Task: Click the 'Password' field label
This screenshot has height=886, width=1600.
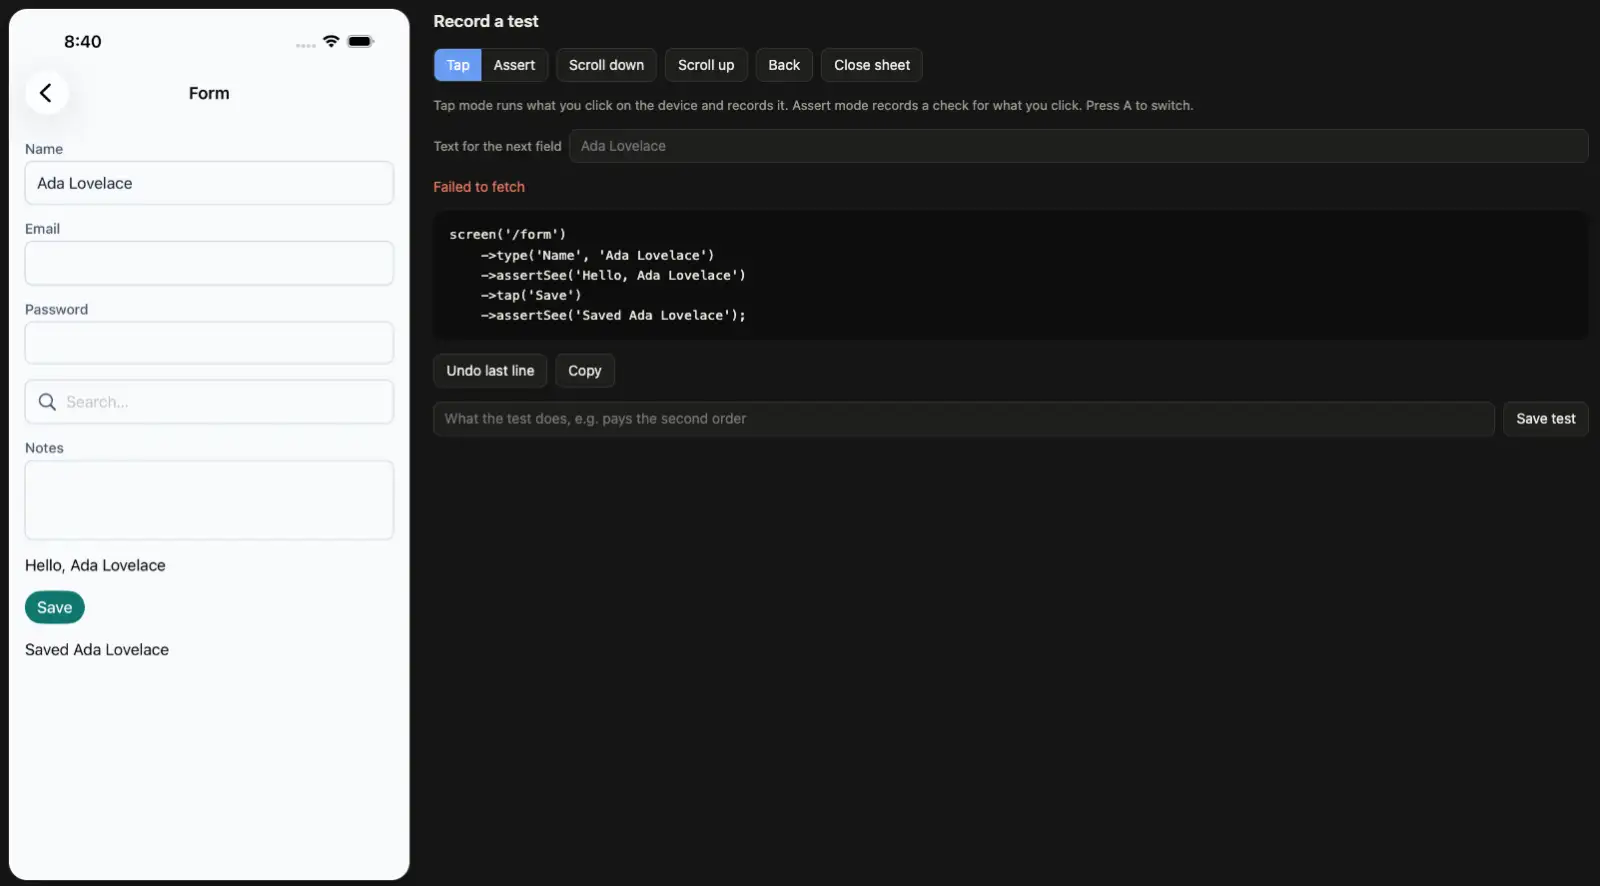Action: tap(56, 310)
